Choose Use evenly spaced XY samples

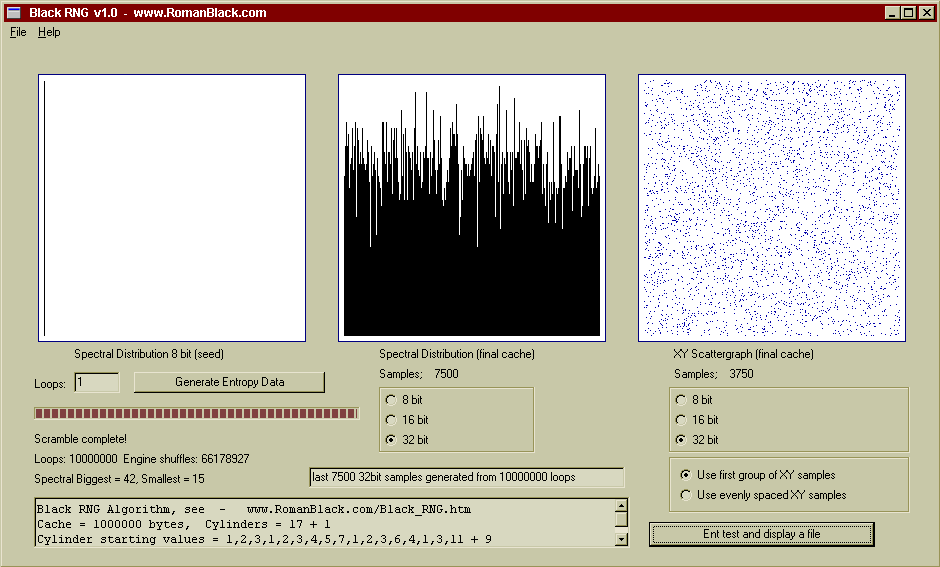[x=685, y=495]
